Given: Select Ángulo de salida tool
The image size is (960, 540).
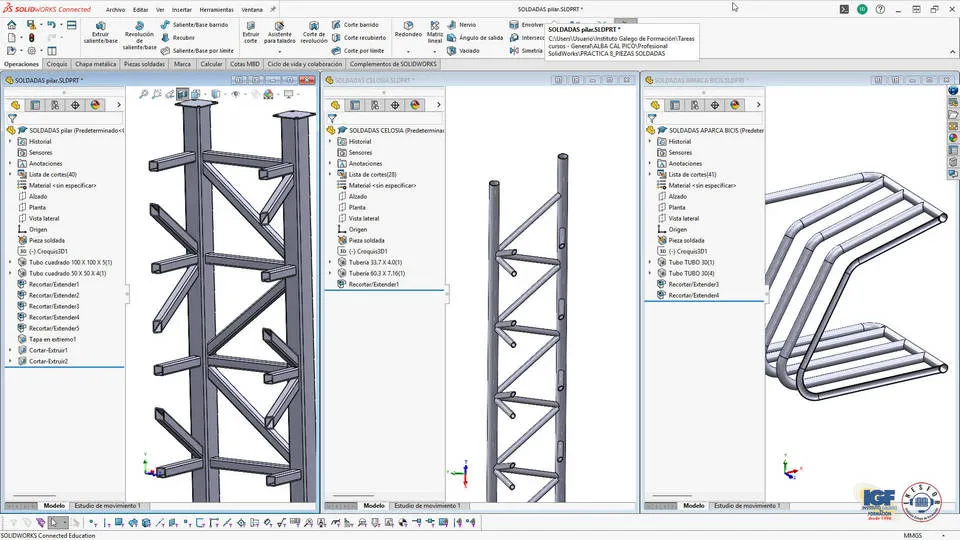Looking at the screenshot, I should [475, 37].
